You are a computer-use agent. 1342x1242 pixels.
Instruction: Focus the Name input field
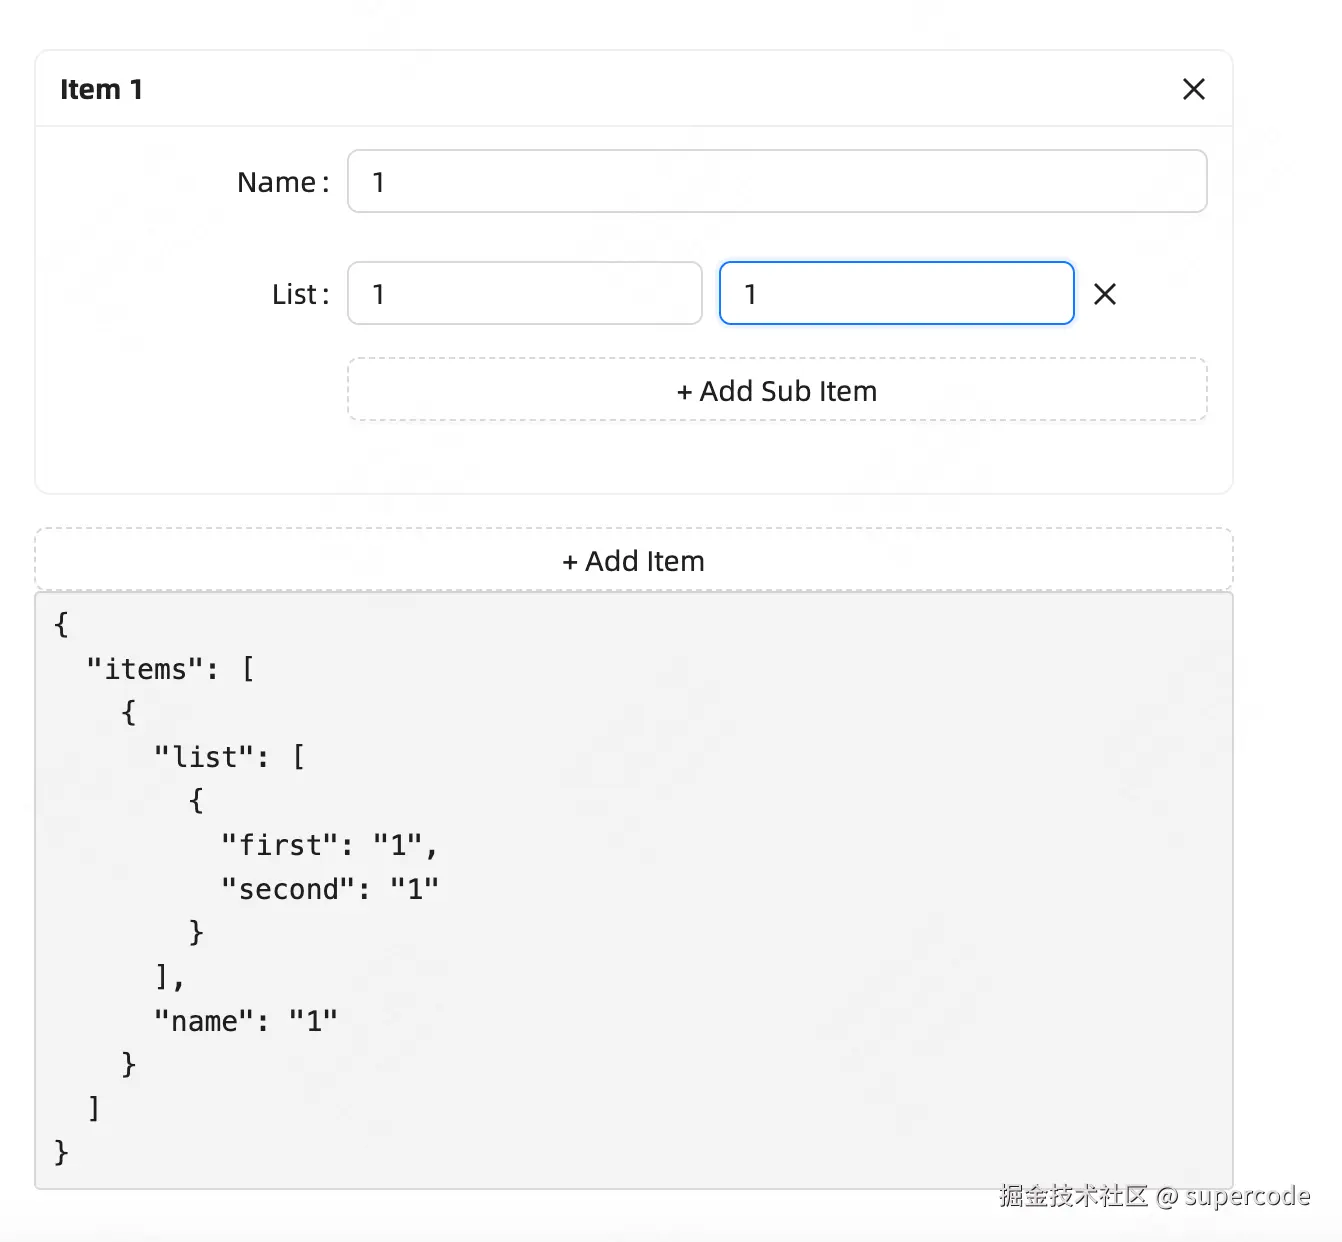click(x=776, y=182)
